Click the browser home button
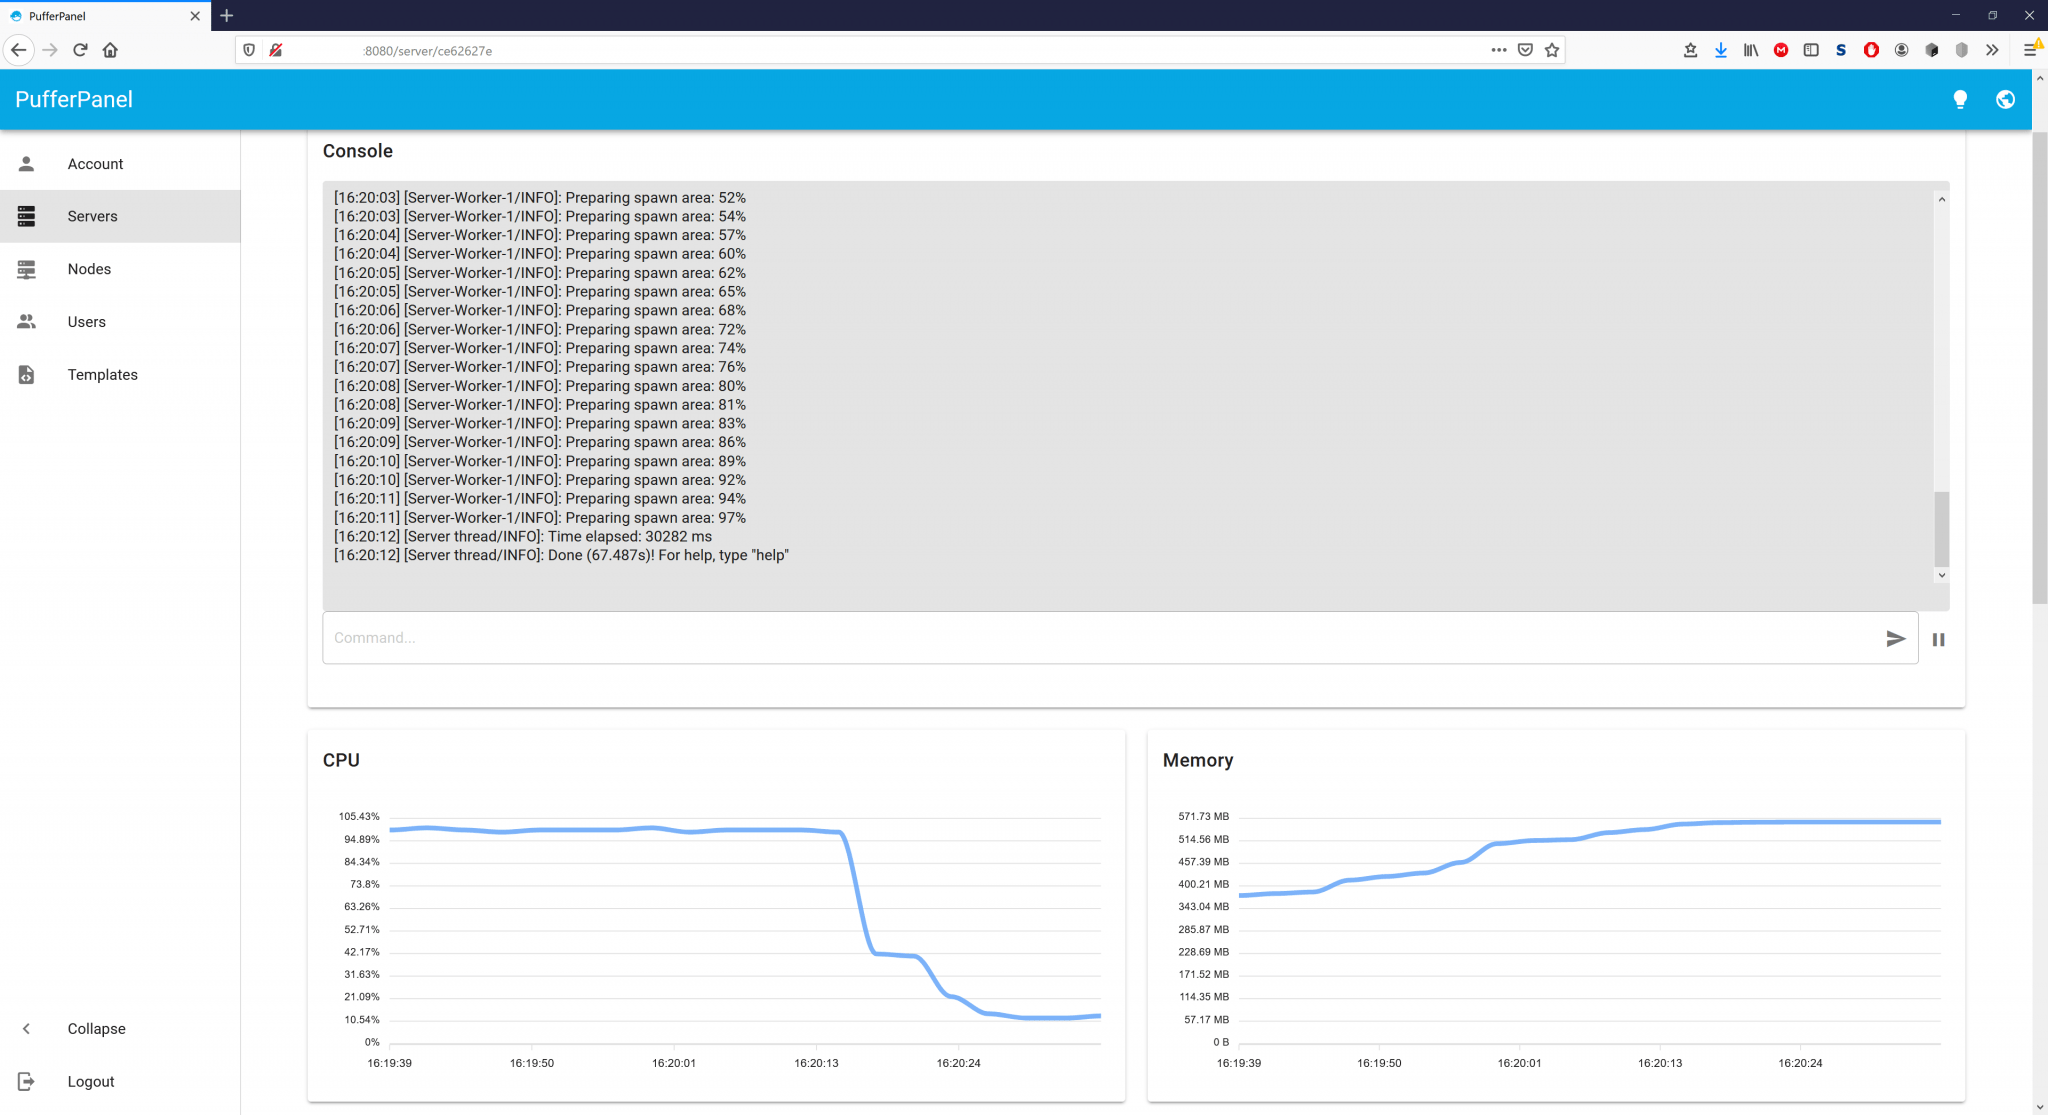The width and height of the screenshot is (2048, 1115). pyautogui.click(x=111, y=50)
